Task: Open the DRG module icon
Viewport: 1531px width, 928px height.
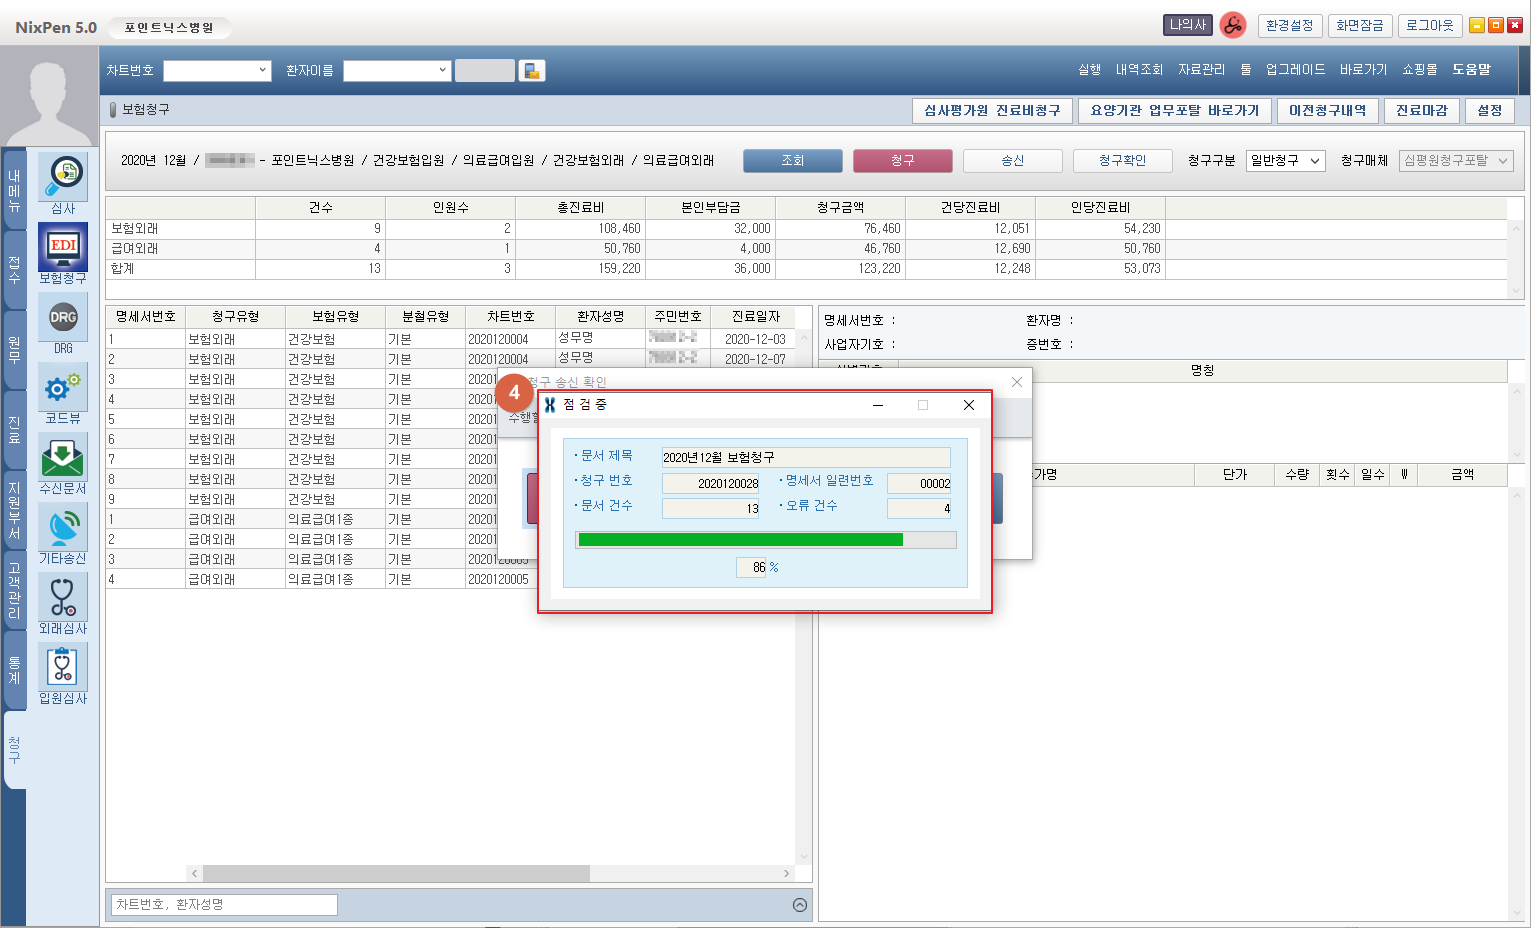Action: 63,318
